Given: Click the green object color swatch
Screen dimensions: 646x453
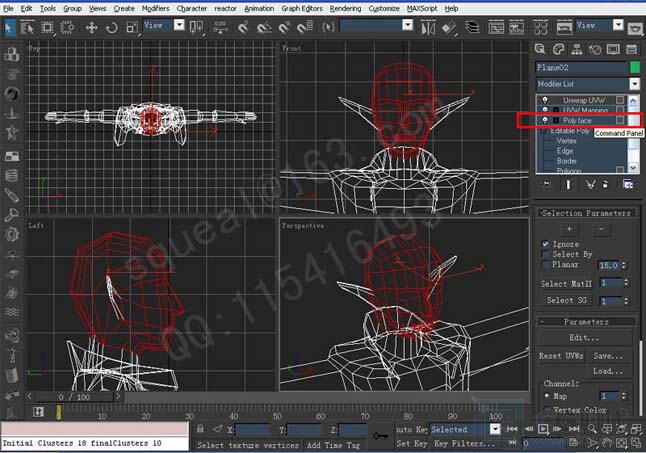Looking at the screenshot, I should [635, 68].
